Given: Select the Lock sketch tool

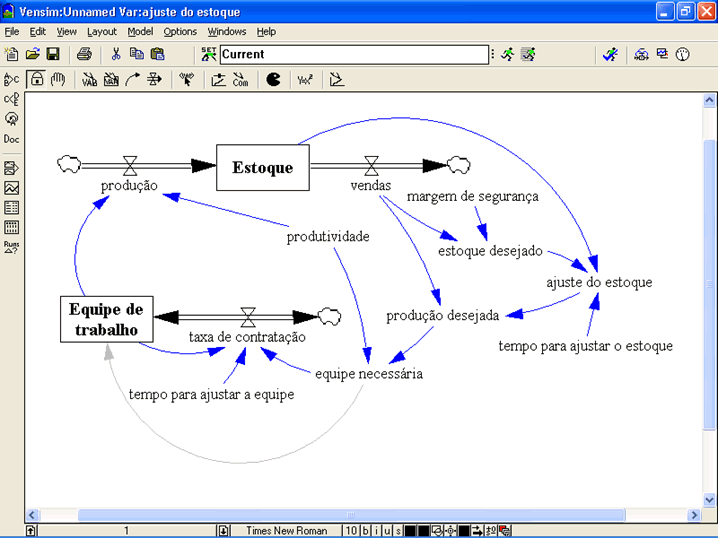Looking at the screenshot, I should coord(37,80).
